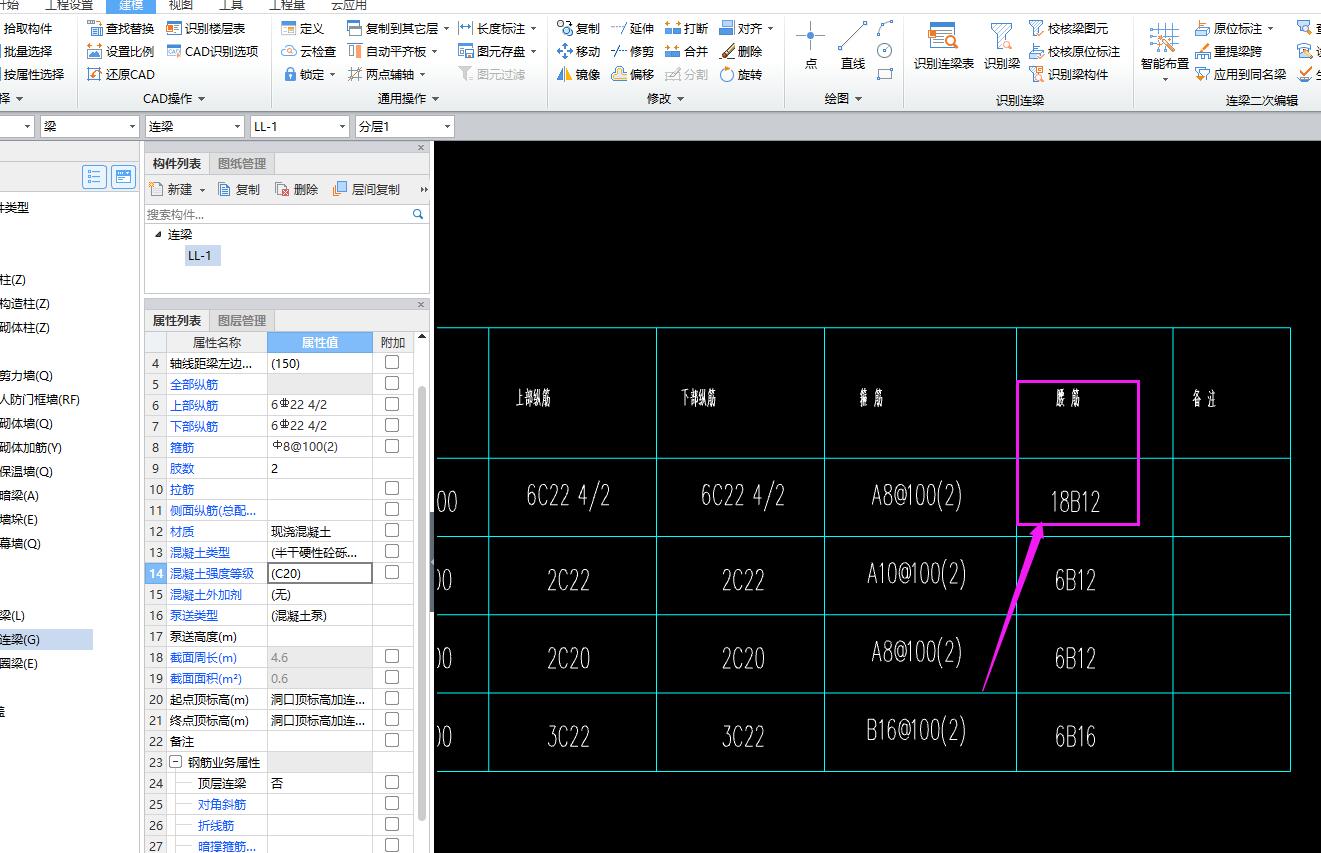Check 附加 box for 箍筋 row

(x=392, y=446)
